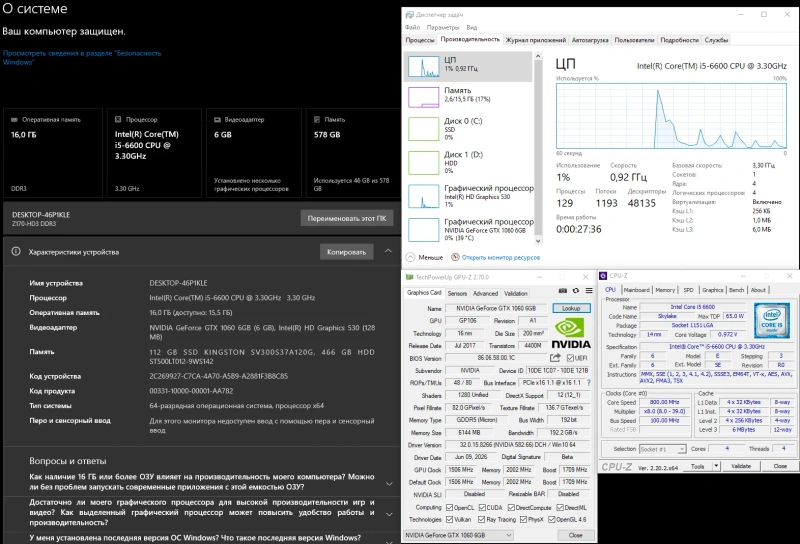Click the NVIDIA logo in GPU-Z
This screenshot has width=800, height=544.
point(571,334)
